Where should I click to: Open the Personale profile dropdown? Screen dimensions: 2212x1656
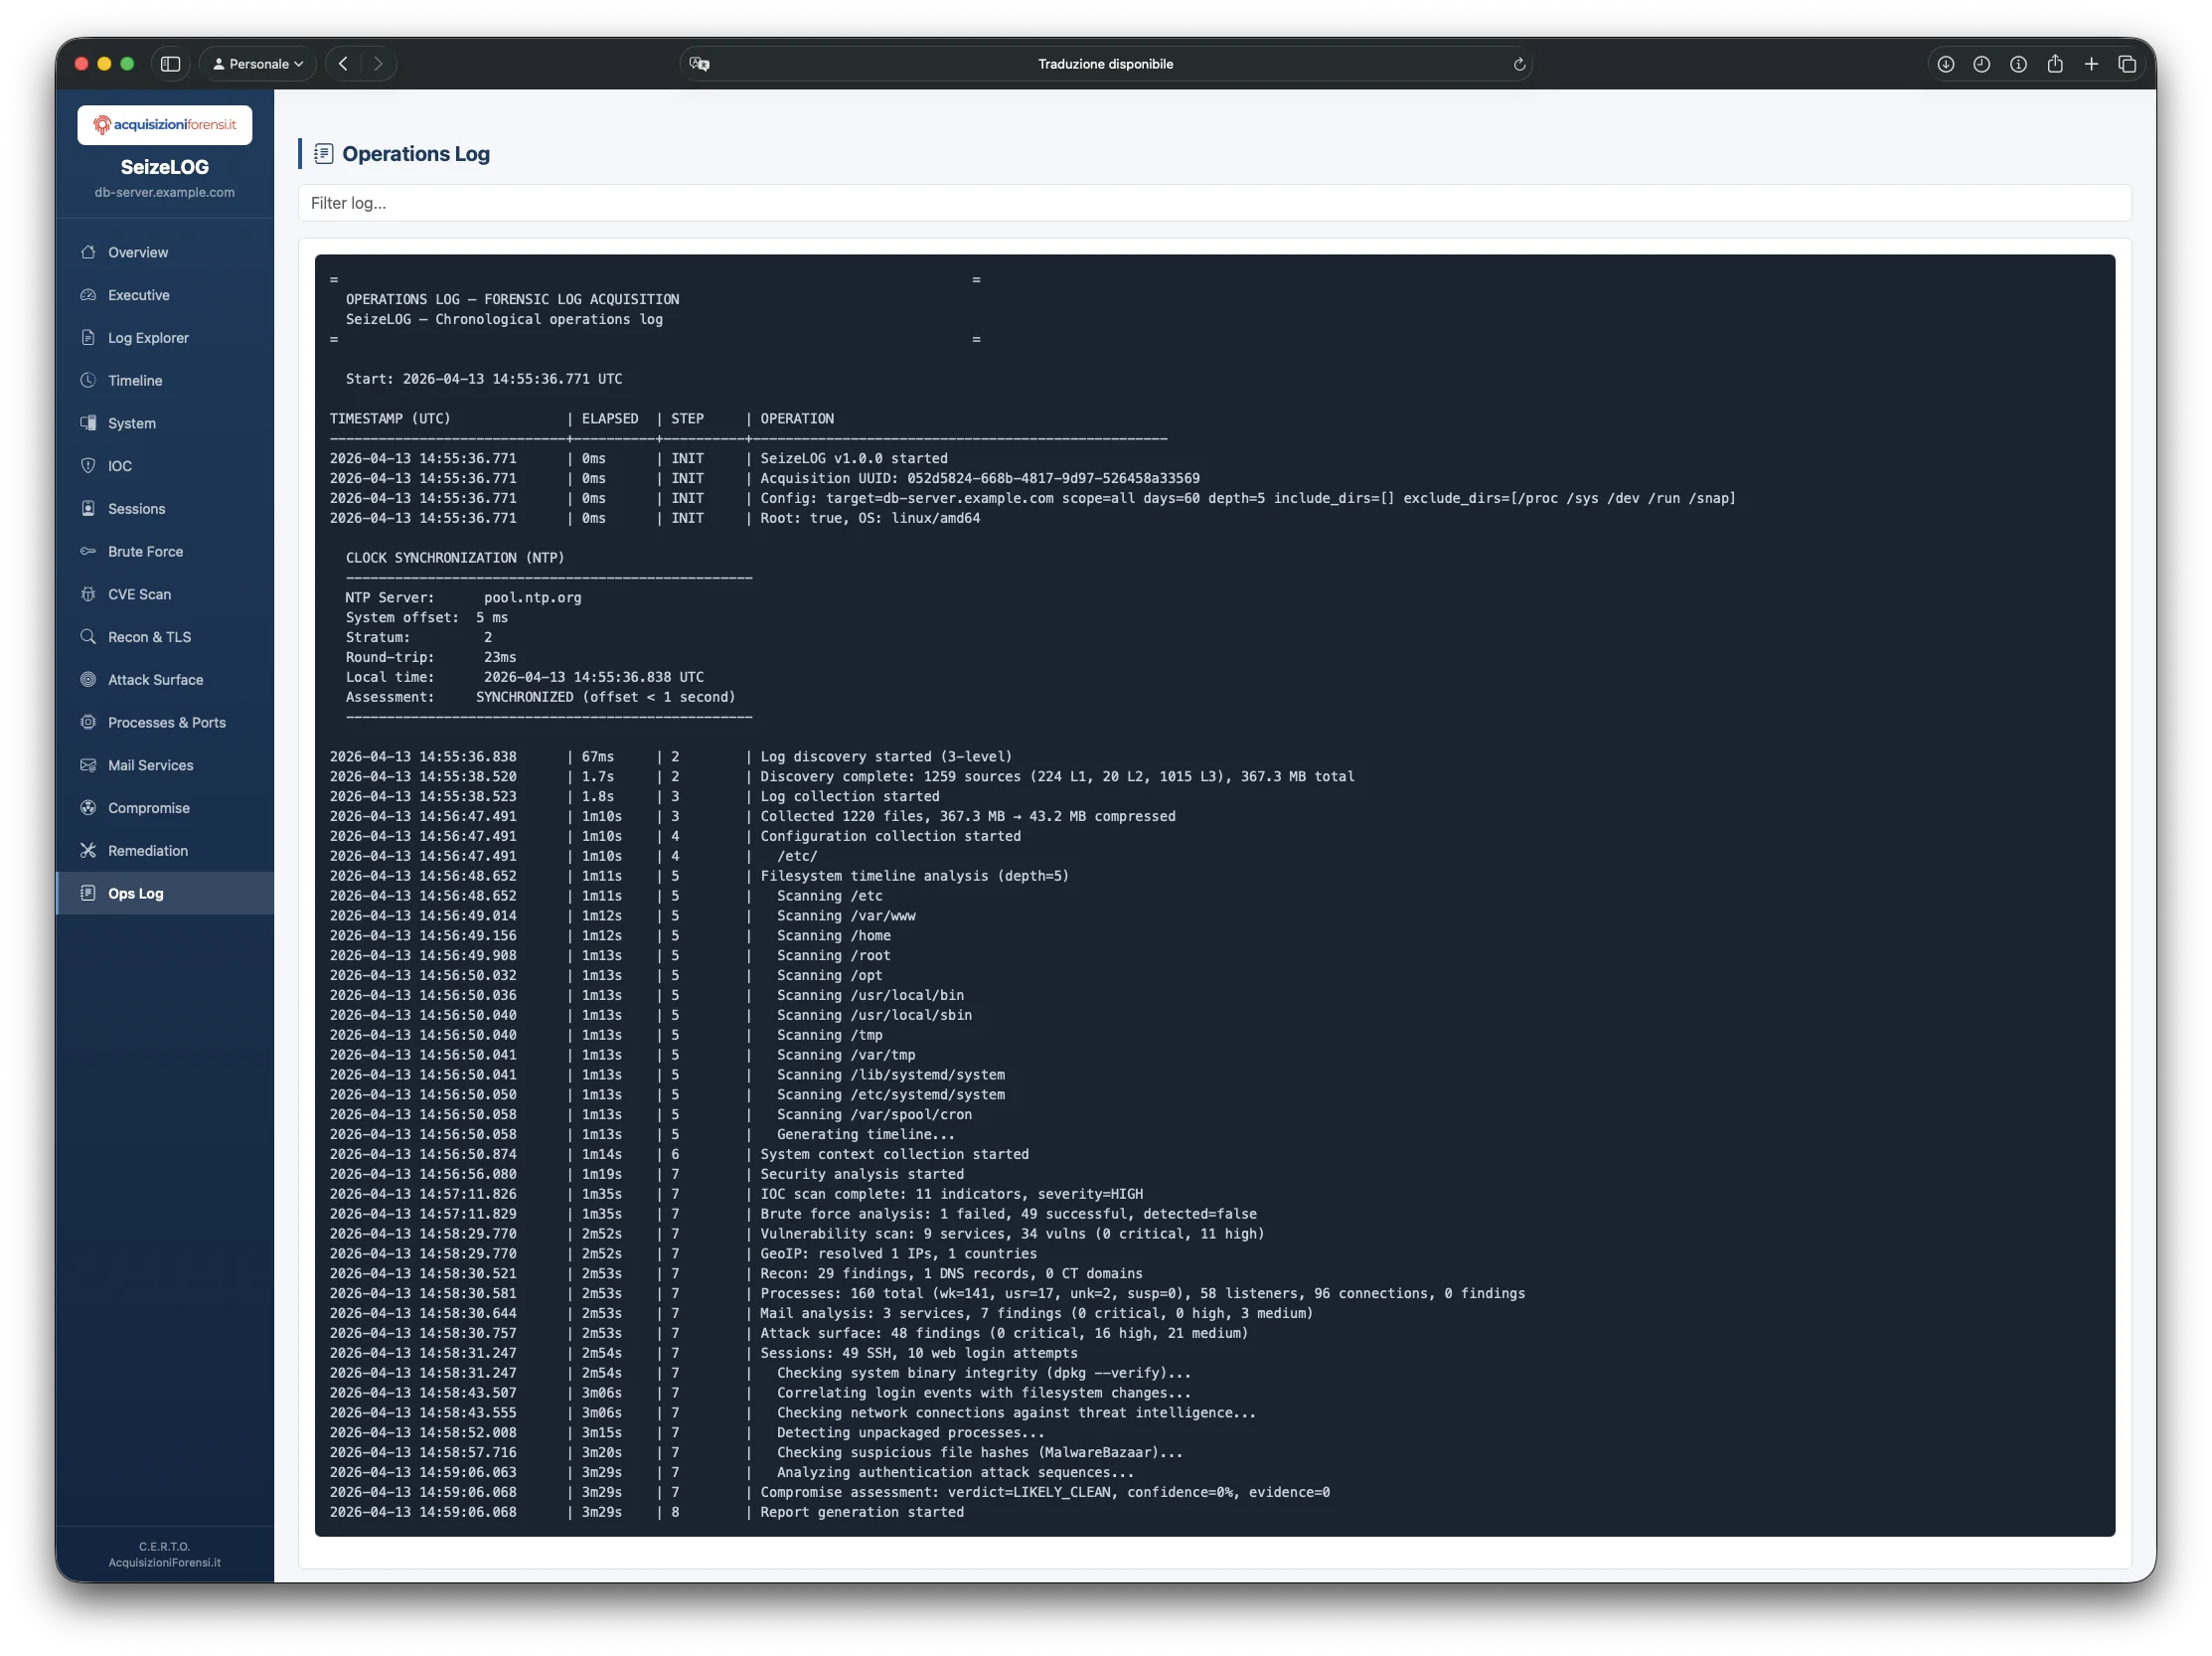point(257,63)
